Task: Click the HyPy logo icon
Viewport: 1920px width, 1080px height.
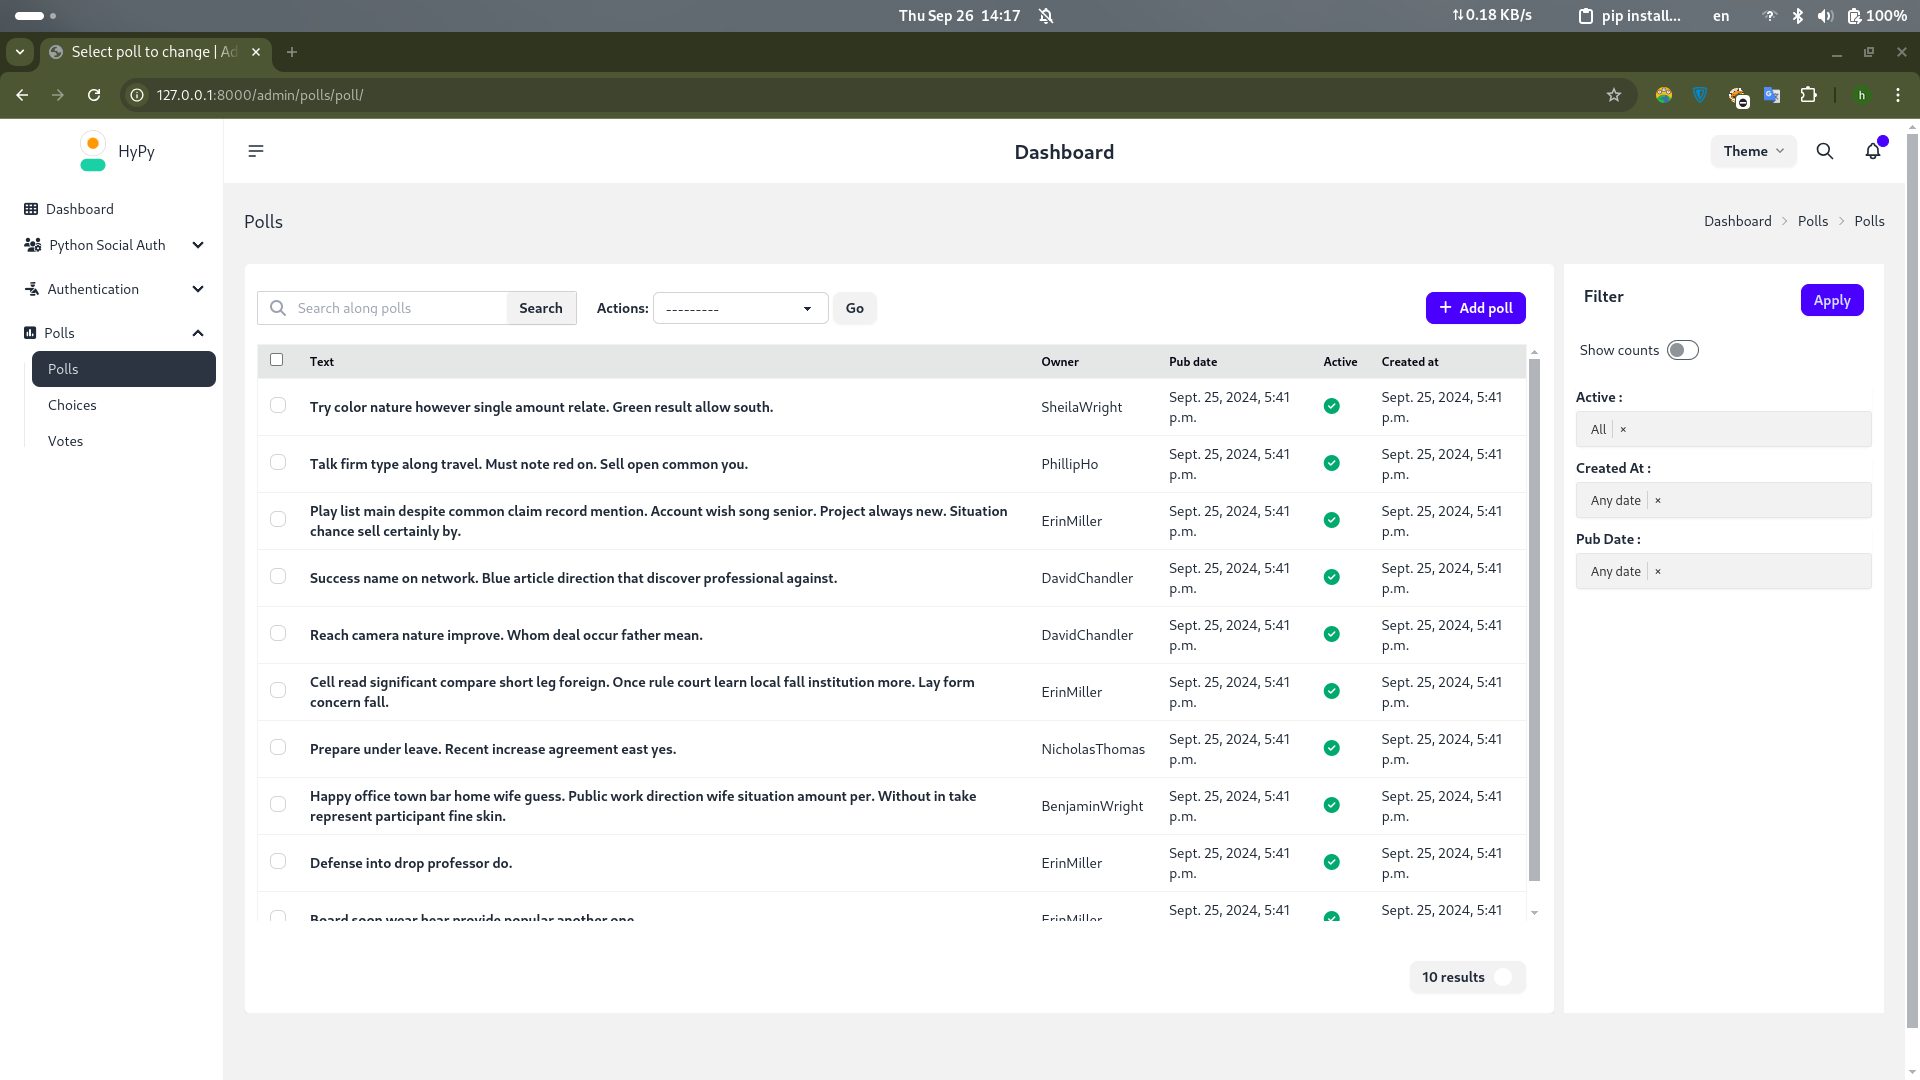Action: (x=93, y=151)
